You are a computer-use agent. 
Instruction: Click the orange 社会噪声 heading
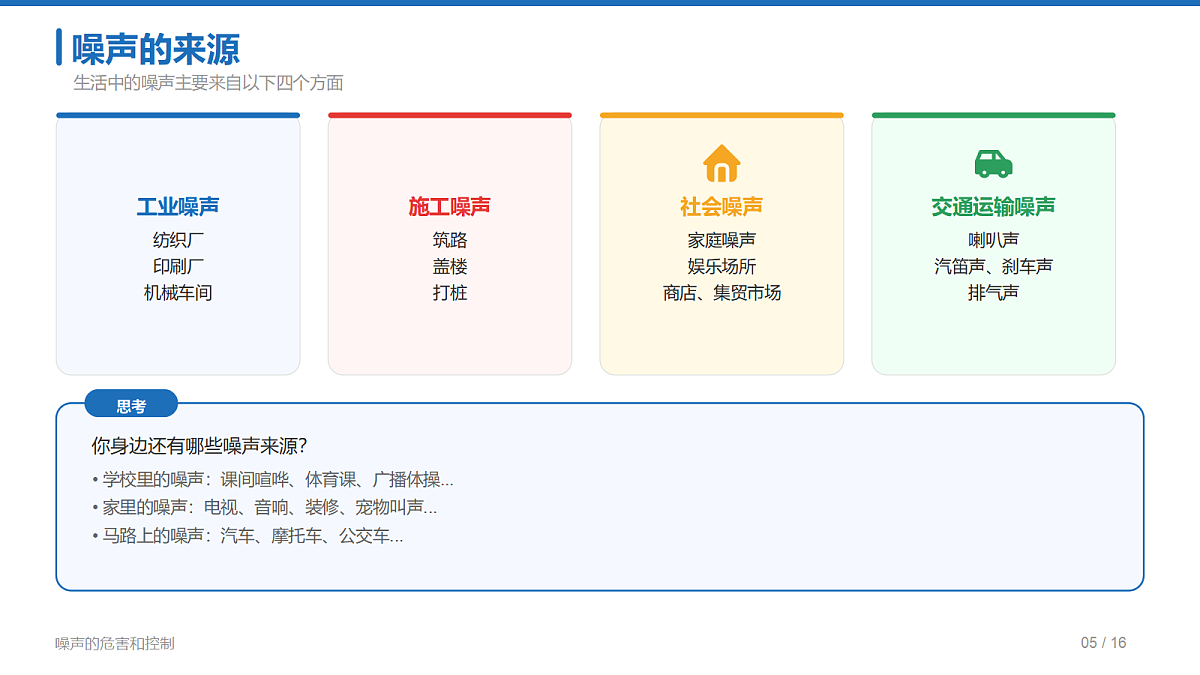tap(722, 207)
